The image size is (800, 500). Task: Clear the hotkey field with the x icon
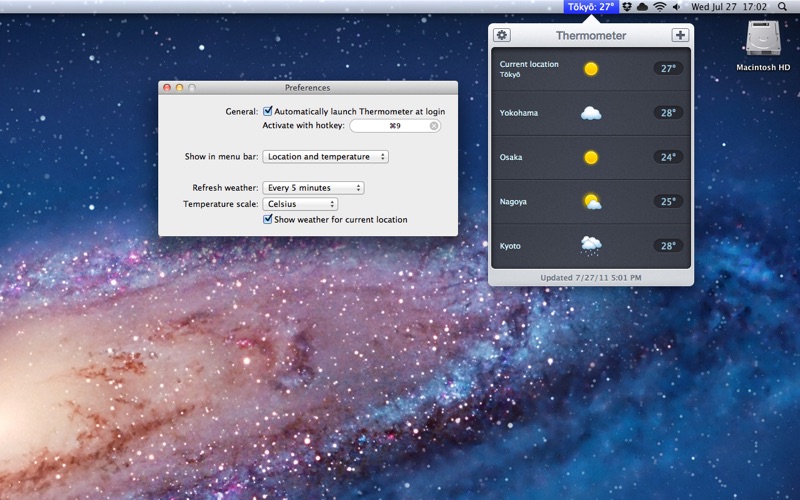(434, 126)
